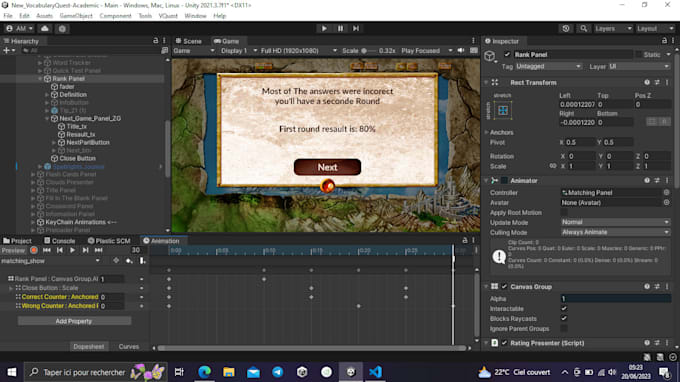The image size is (680, 382).
Task: Toggle the Static checkbox
Action: click(x=638, y=55)
